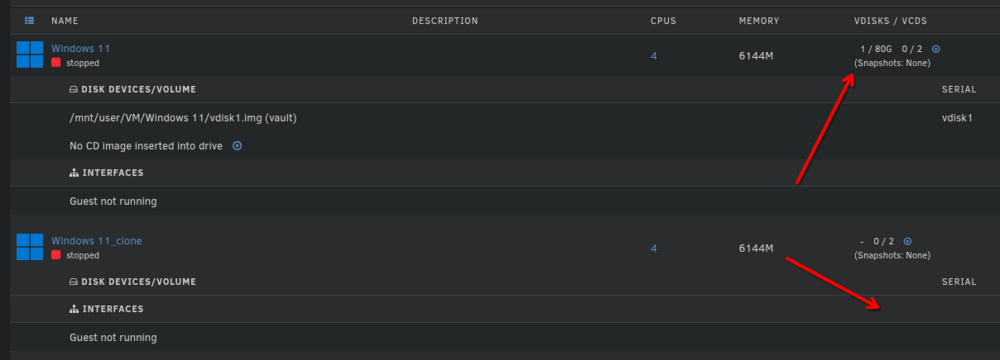The height and width of the screenshot is (360, 1000).
Task: Sort by the NAME column header
Action: 64,21
